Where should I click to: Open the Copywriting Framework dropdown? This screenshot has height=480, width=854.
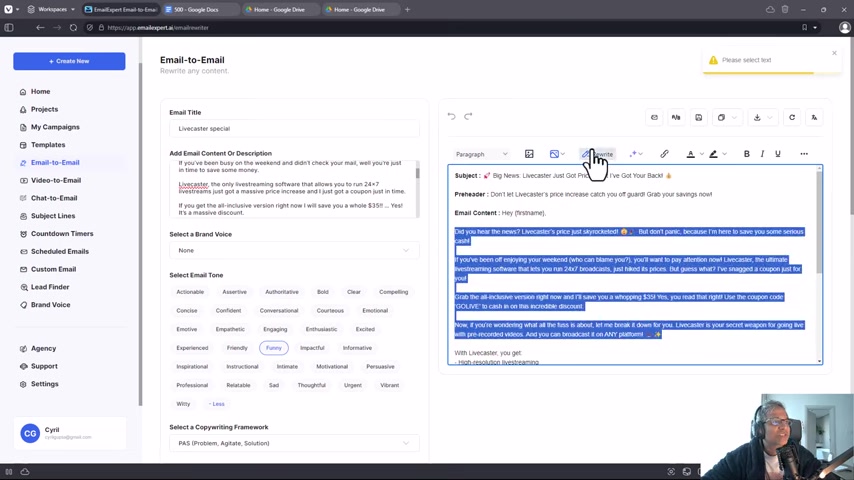[294, 443]
